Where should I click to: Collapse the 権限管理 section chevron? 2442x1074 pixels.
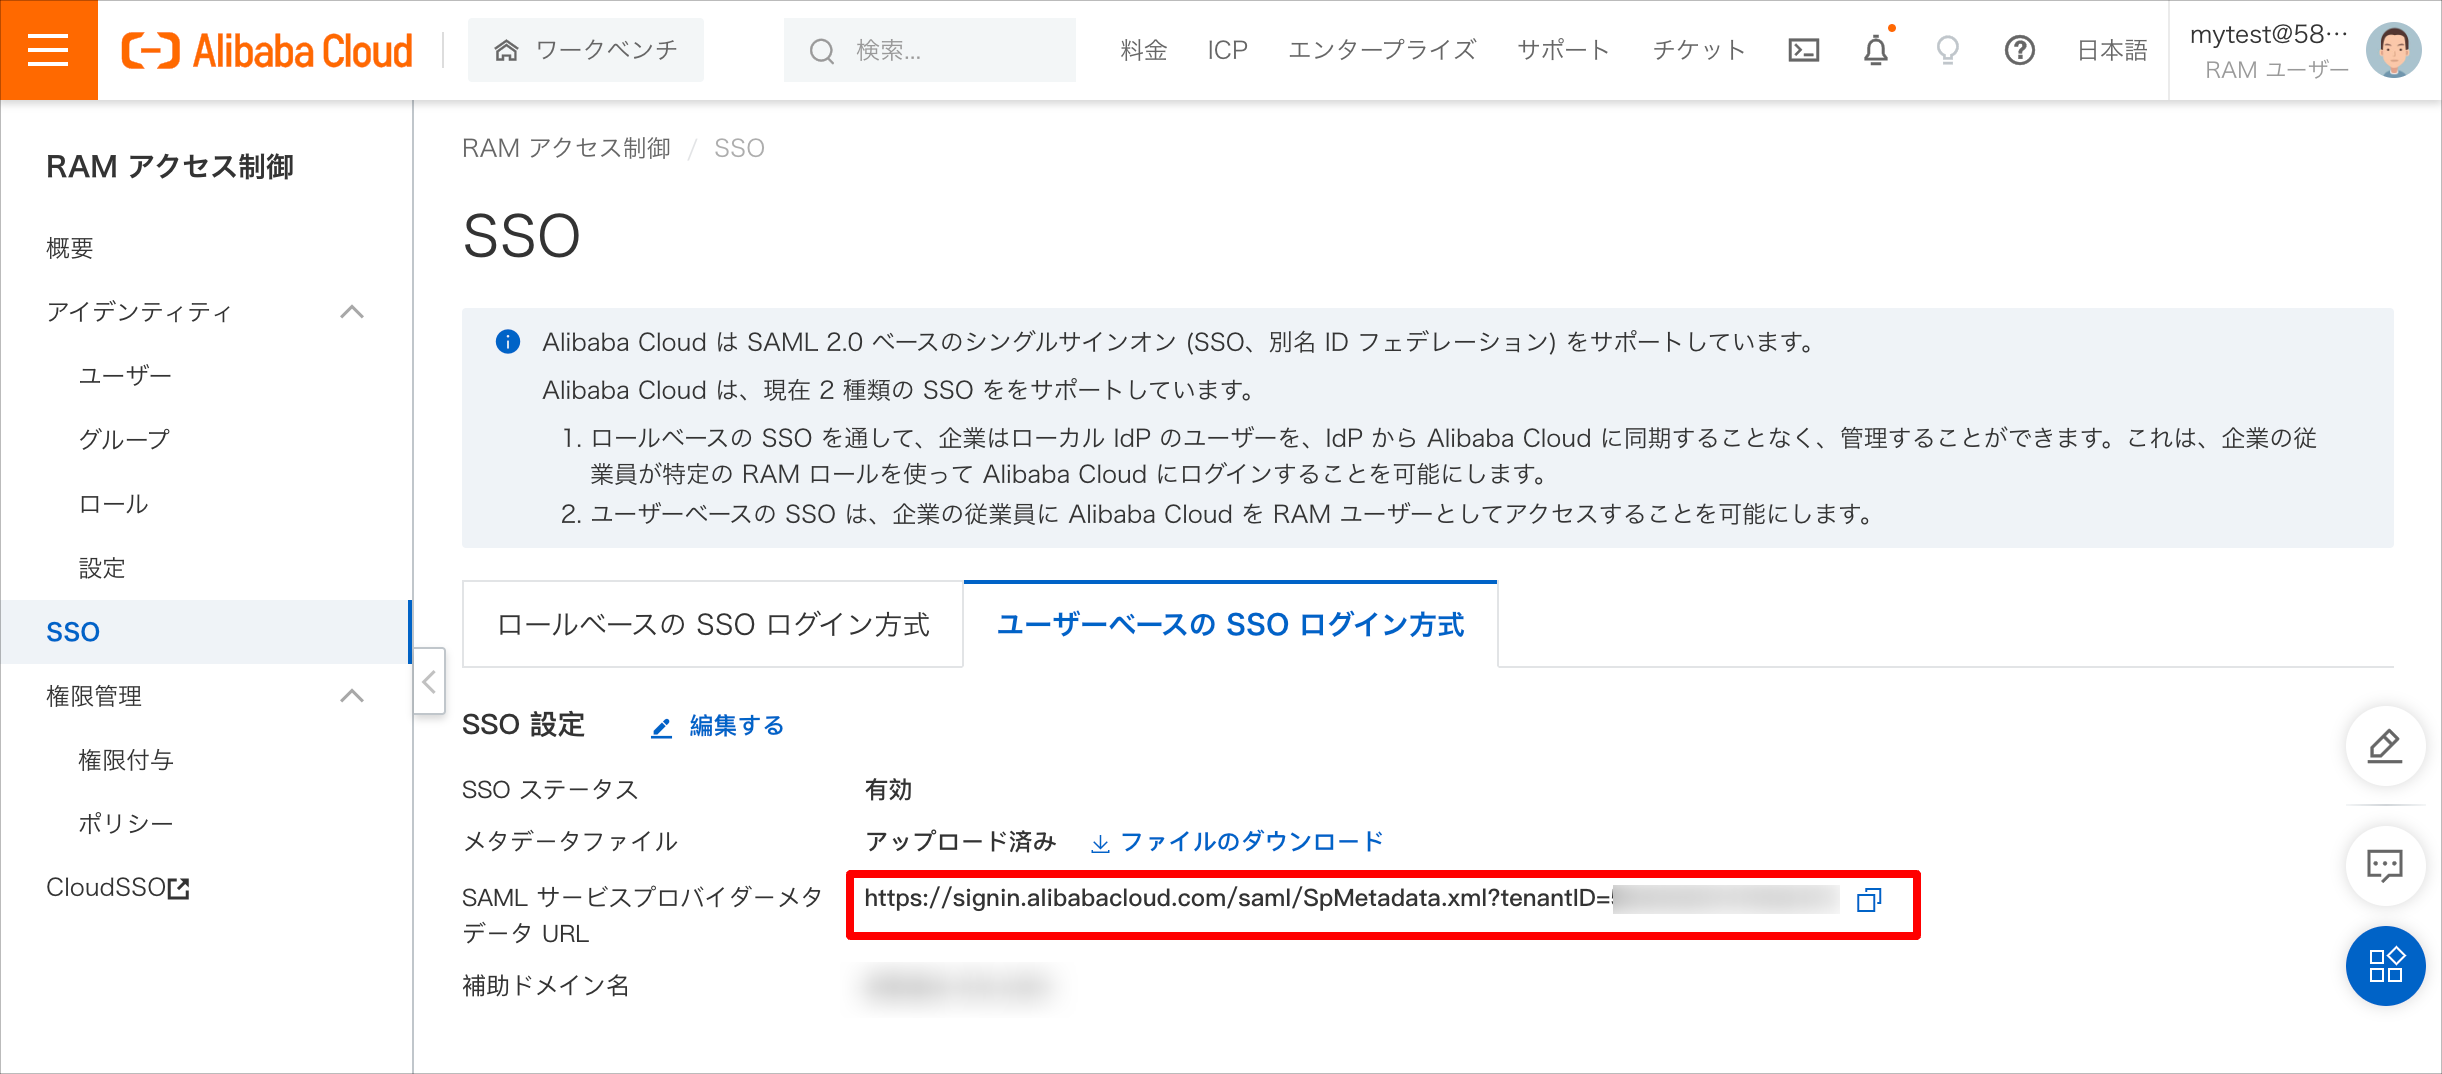coord(352,696)
